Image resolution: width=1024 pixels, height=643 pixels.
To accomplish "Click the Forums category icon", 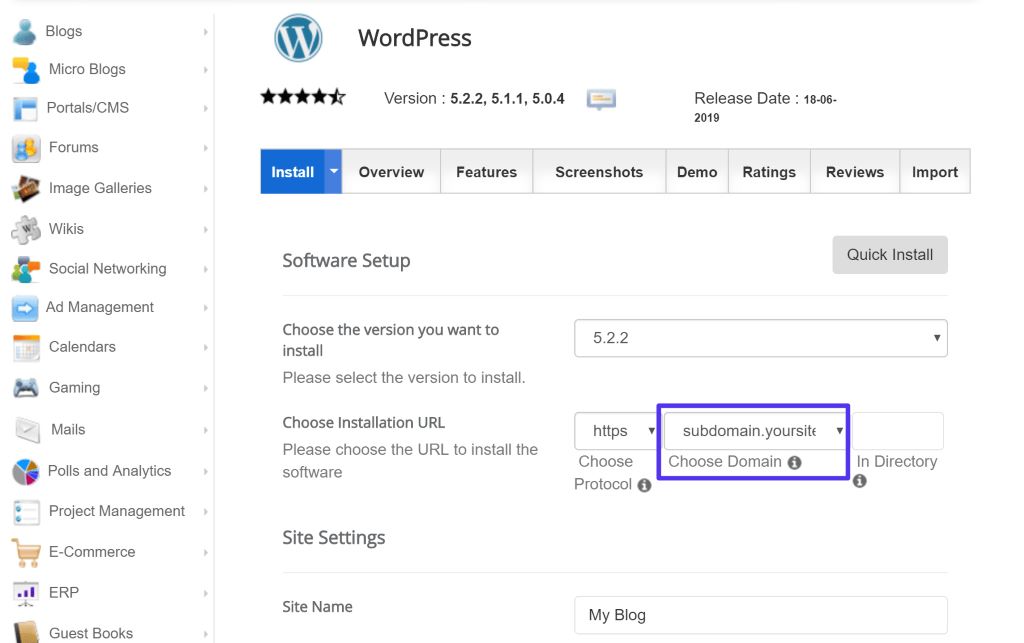I will point(26,148).
